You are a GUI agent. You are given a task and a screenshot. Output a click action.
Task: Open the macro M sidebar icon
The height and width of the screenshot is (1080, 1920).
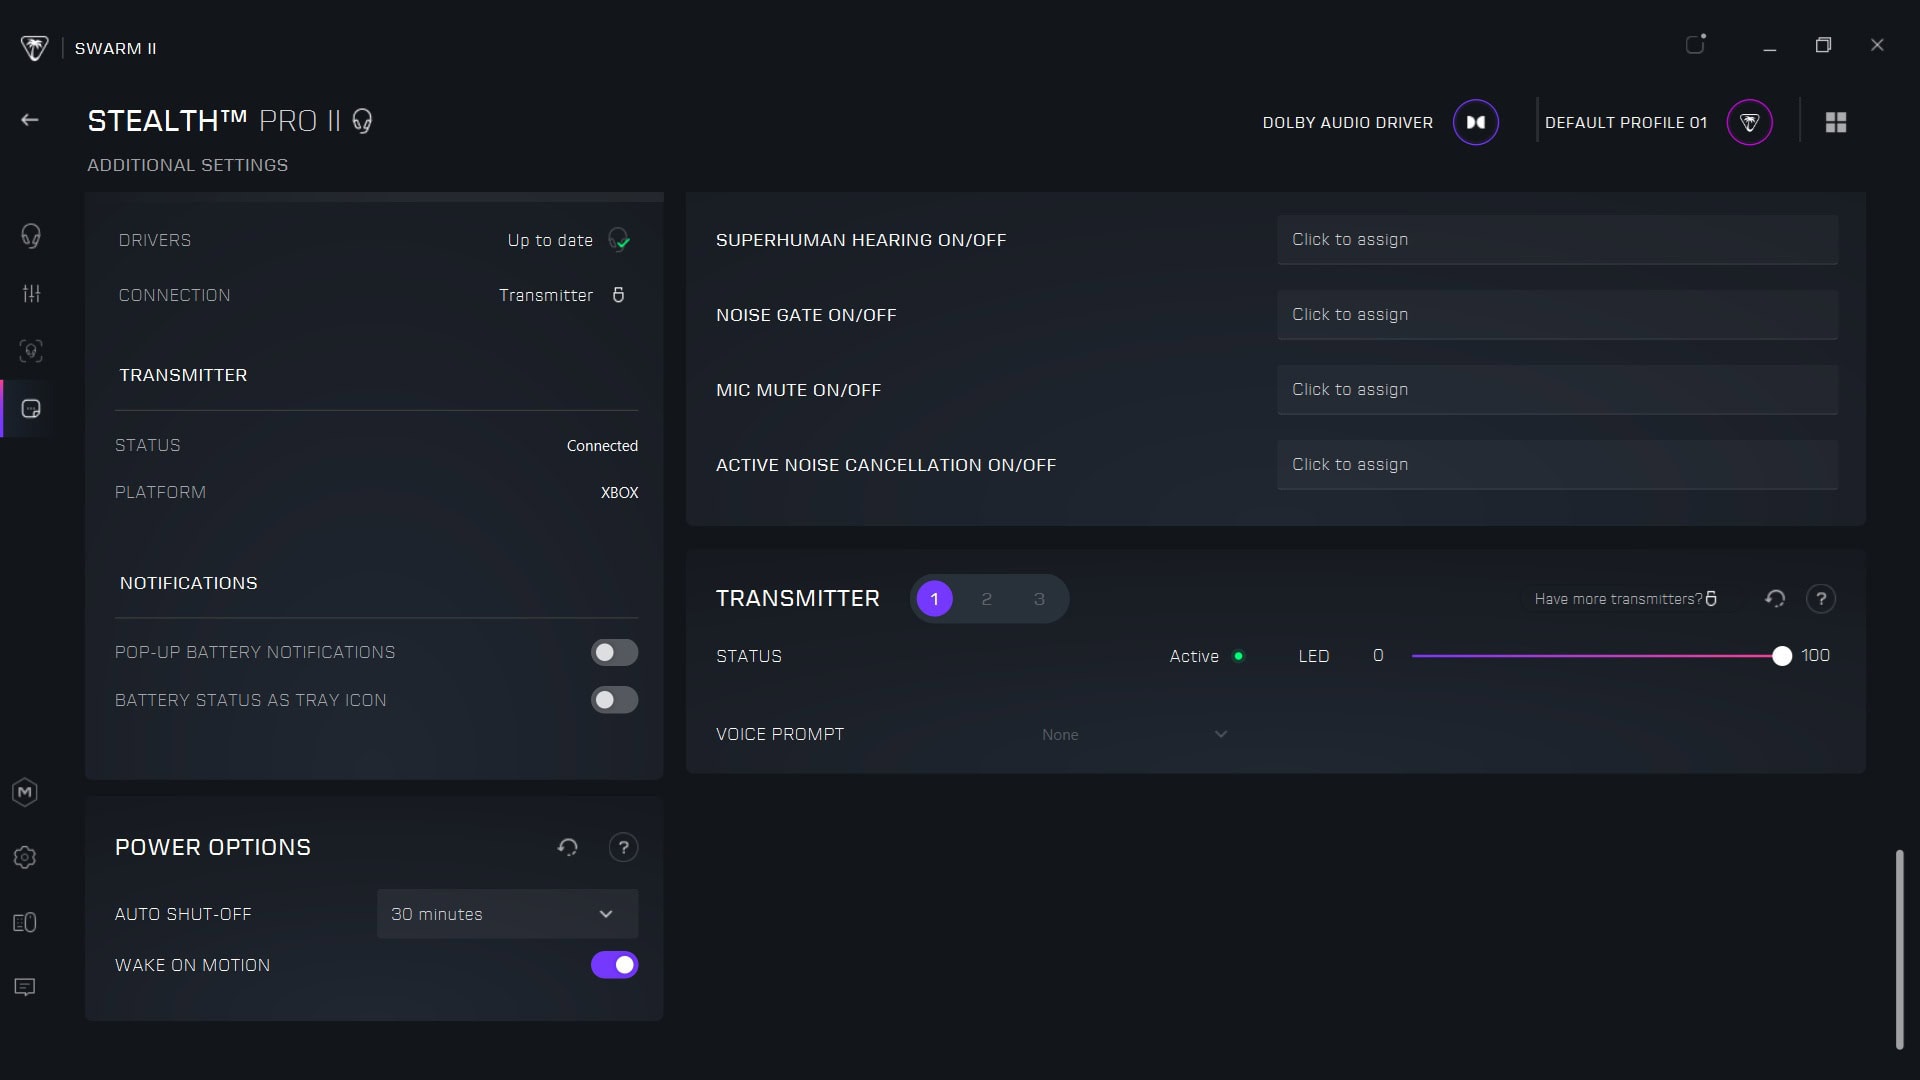coord(25,792)
